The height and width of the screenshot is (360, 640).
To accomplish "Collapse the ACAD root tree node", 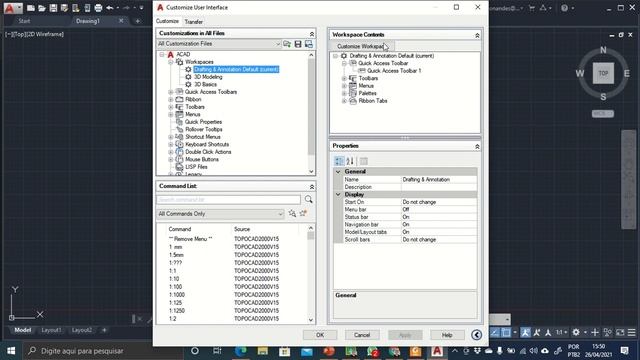I will 162,54.
